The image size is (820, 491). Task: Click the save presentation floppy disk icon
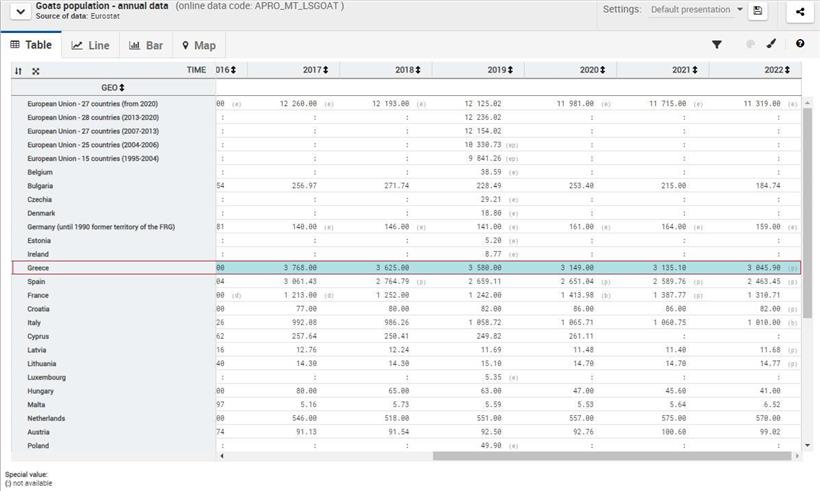click(x=758, y=11)
